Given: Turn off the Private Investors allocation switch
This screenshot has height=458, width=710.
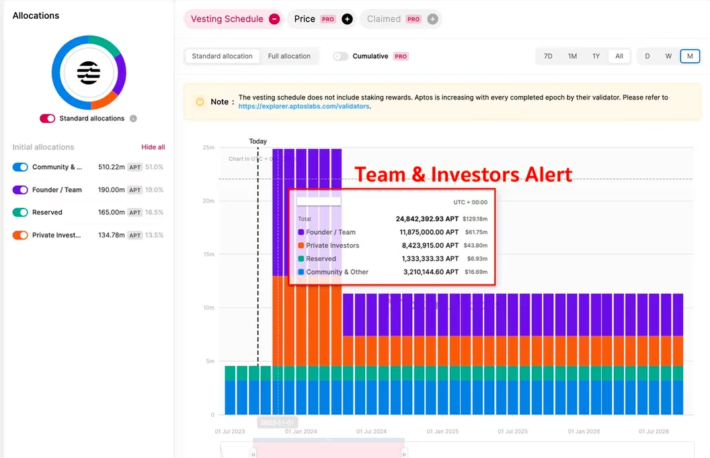Looking at the screenshot, I should tap(20, 235).
